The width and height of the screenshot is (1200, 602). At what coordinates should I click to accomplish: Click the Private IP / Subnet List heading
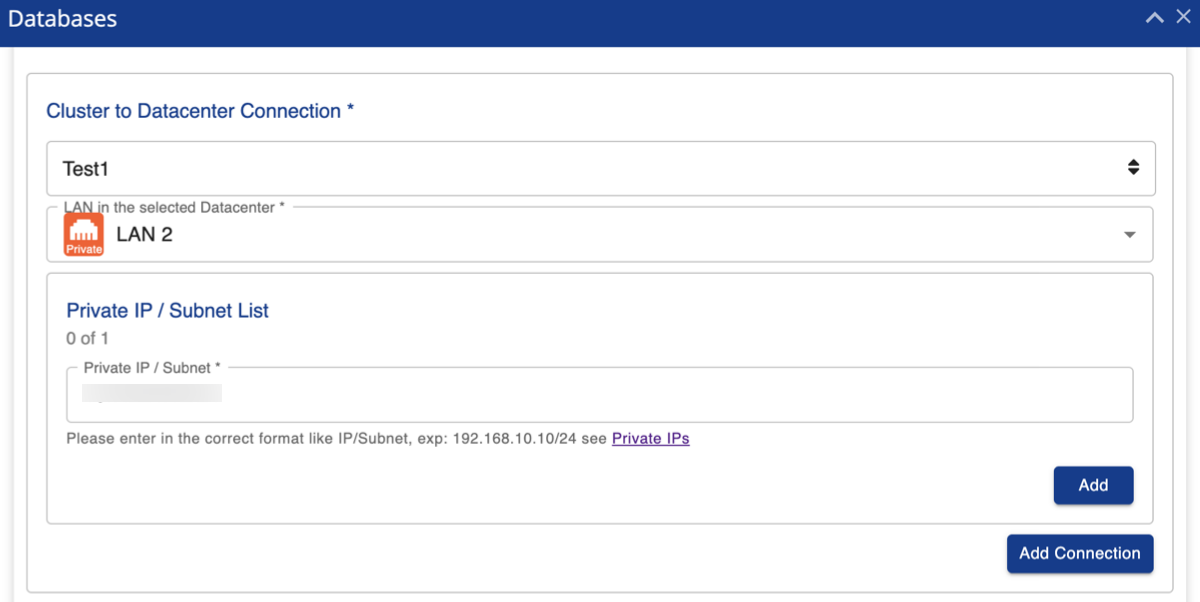point(167,310)
